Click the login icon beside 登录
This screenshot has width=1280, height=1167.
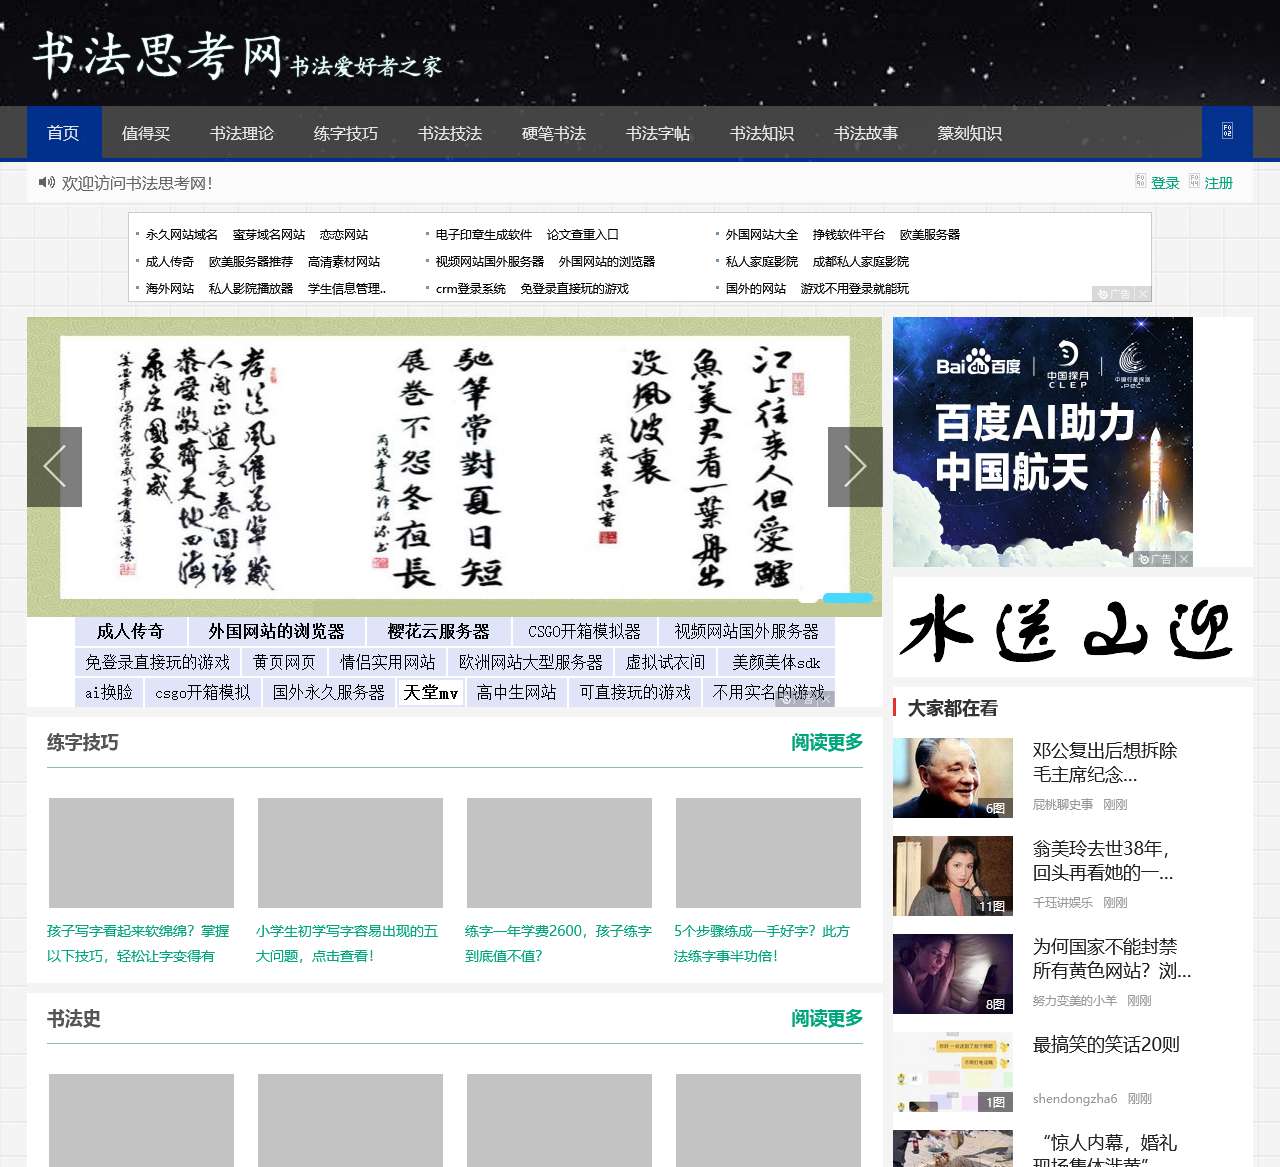click(1140, 181)
